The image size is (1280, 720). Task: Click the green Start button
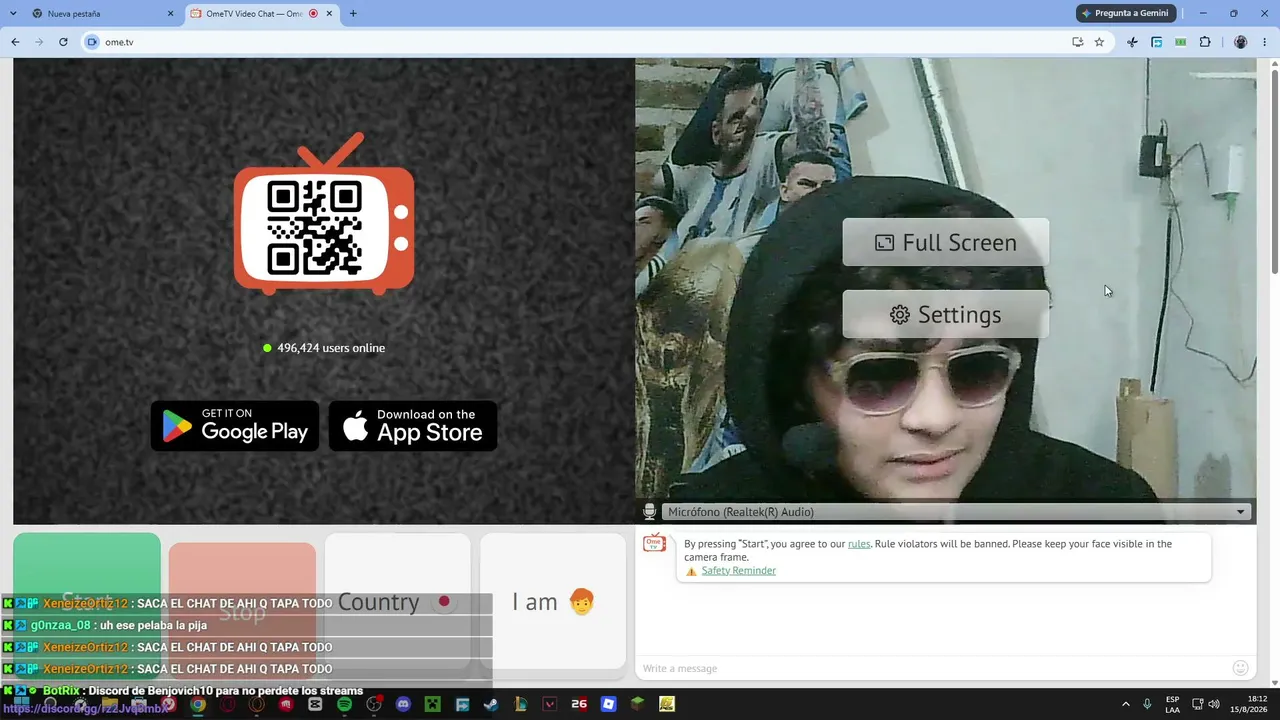pos(87,601)
